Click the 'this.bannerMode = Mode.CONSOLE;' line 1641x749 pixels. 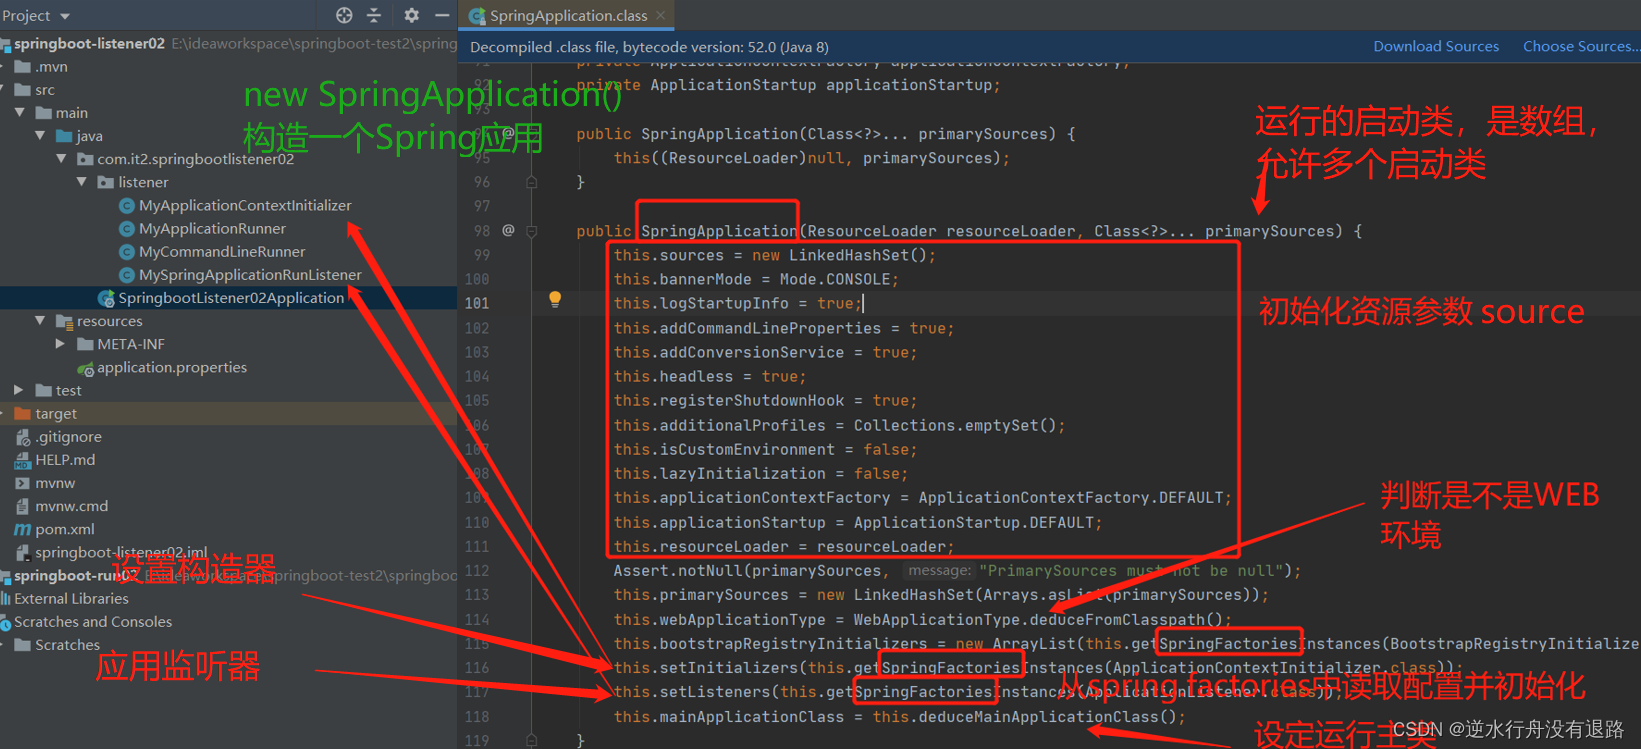[756, 279]
